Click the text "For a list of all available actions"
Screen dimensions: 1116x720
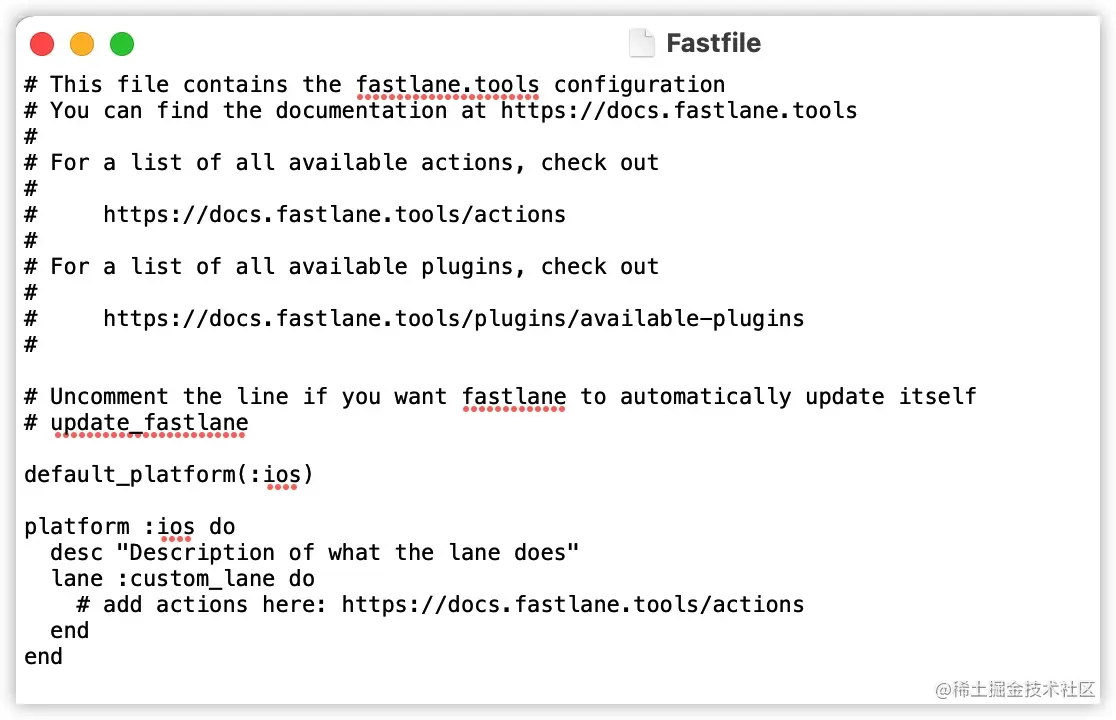(x=281, y=162)
